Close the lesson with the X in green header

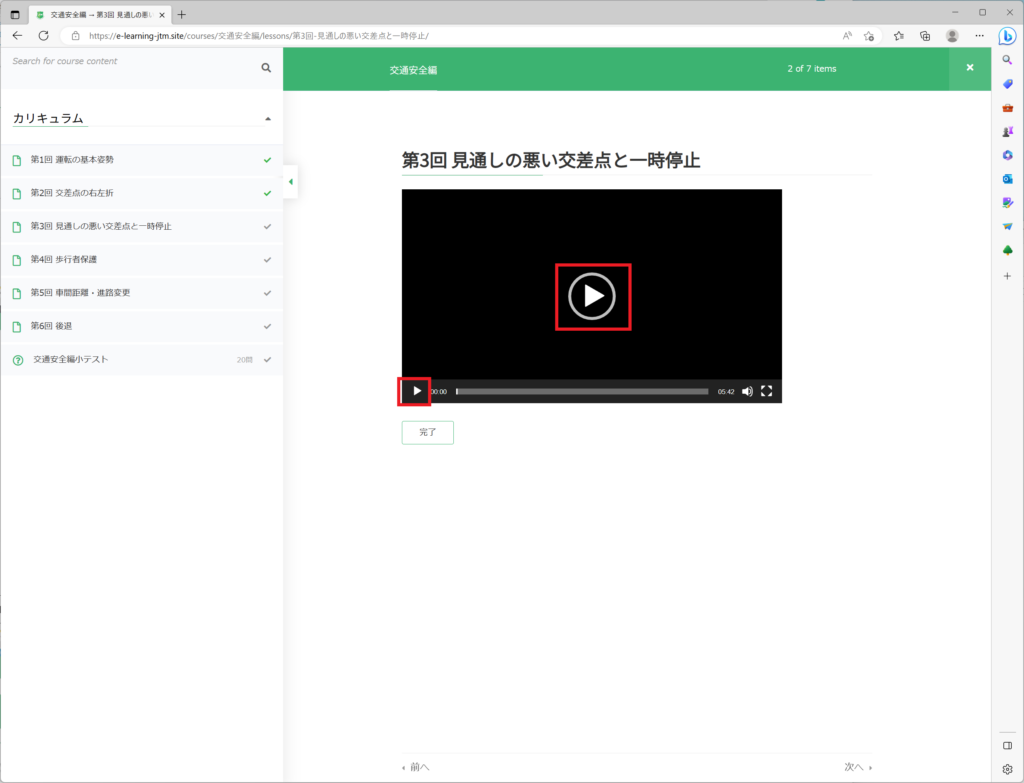[x=969, y=68]
